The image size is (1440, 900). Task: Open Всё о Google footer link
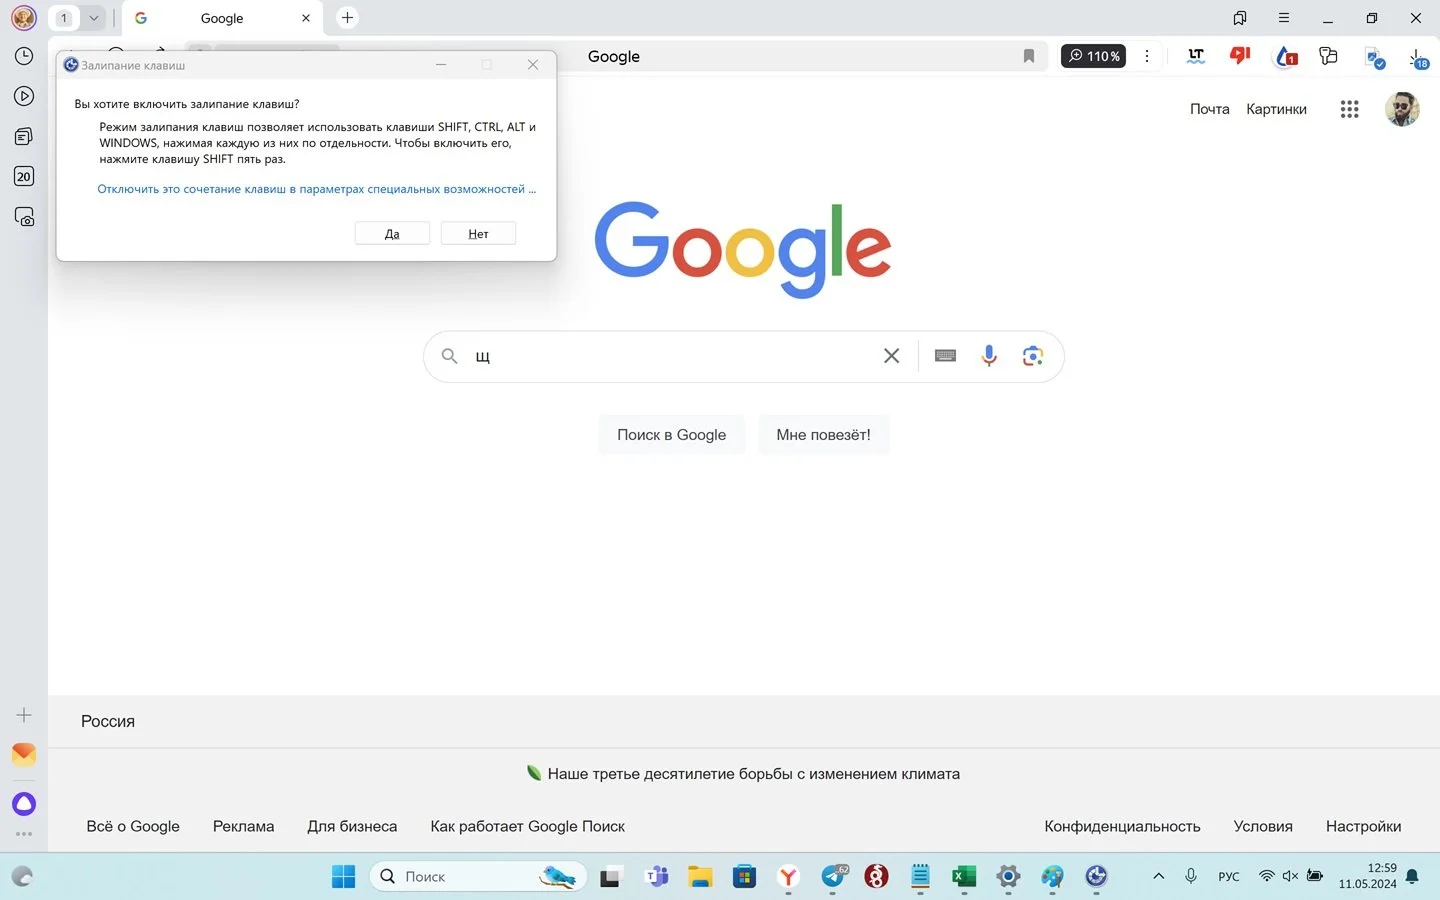coord(133,826)
